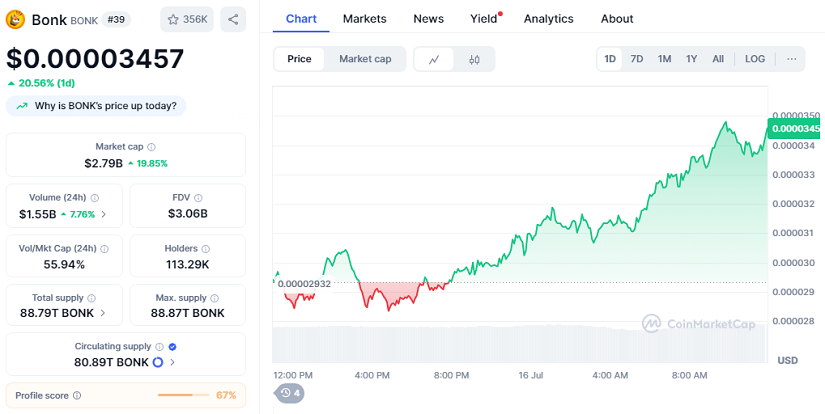Click the 88.87T BONK max supply value
The image size is (825, 414).
[x=187, y=313]
